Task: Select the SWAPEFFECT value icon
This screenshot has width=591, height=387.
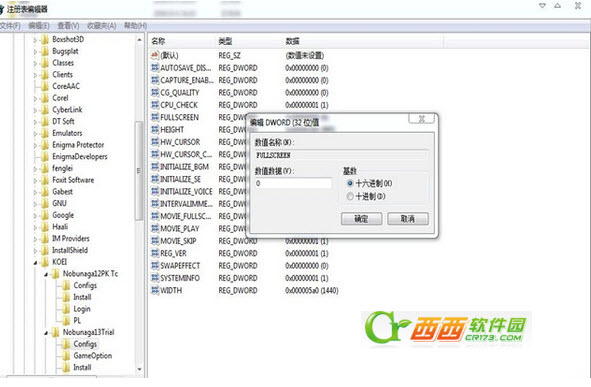Action: point(155,266)
